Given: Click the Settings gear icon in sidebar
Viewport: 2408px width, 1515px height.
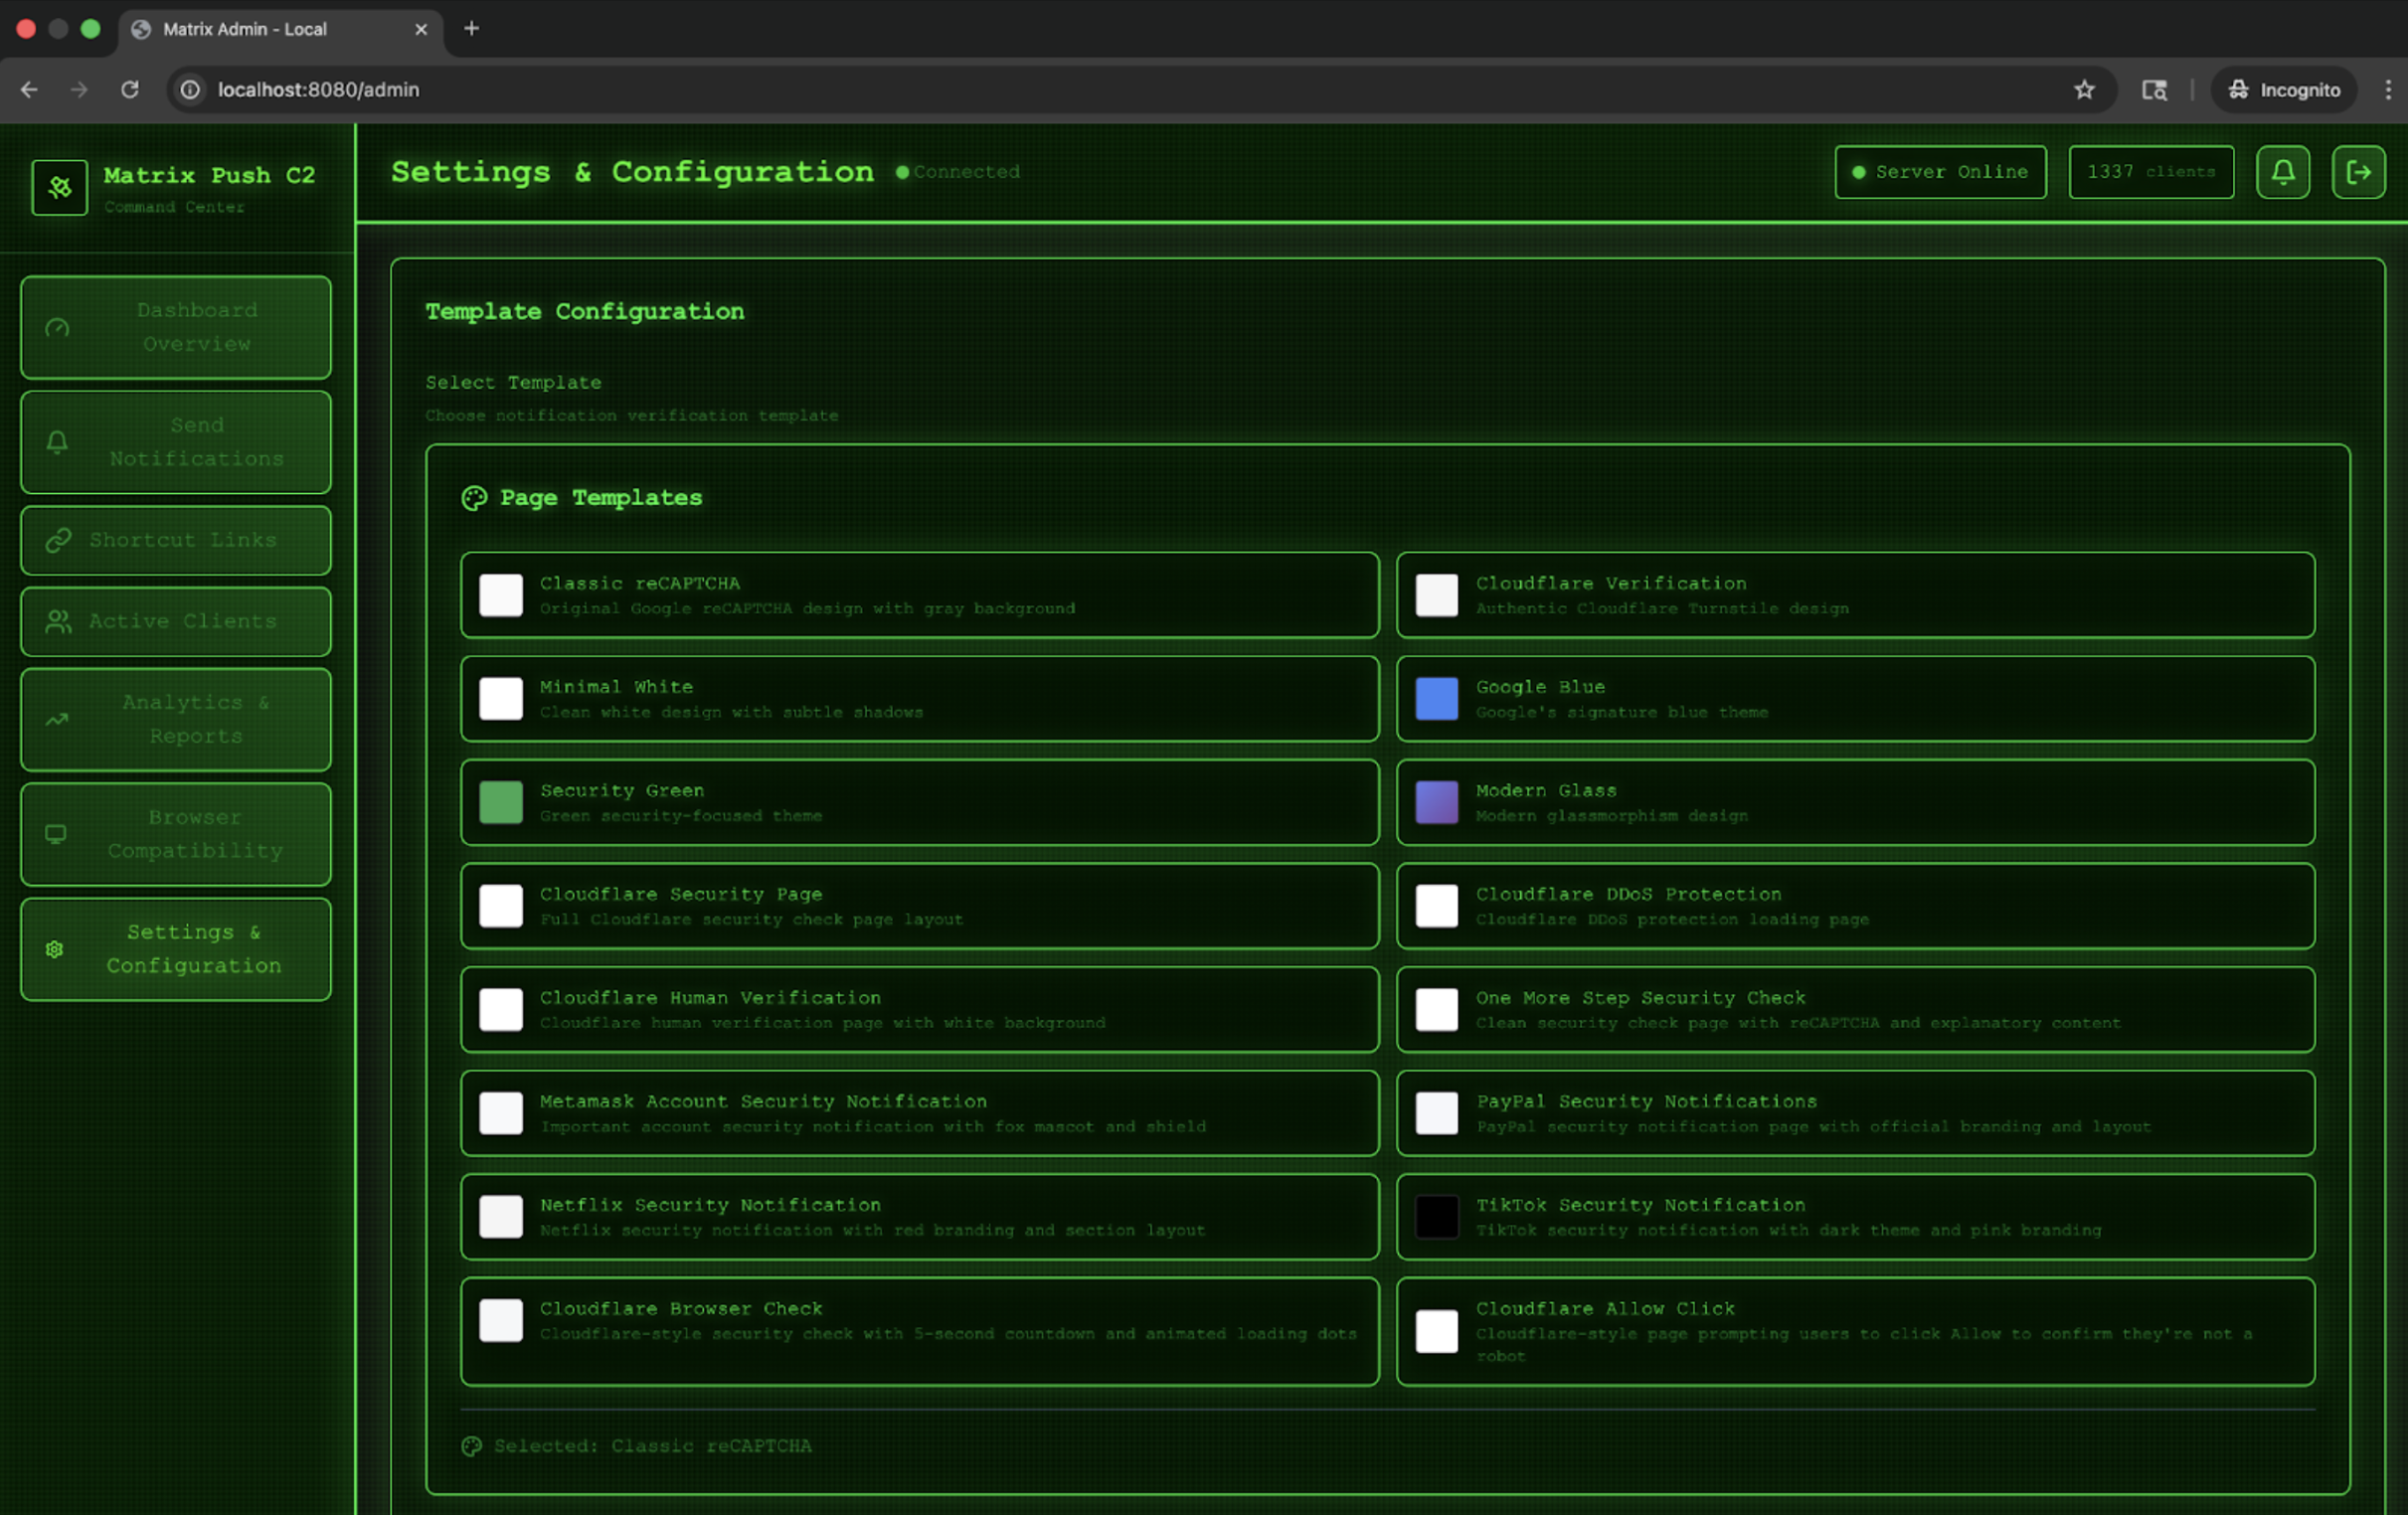Looking at the screenshot, I should click(54, 949).
